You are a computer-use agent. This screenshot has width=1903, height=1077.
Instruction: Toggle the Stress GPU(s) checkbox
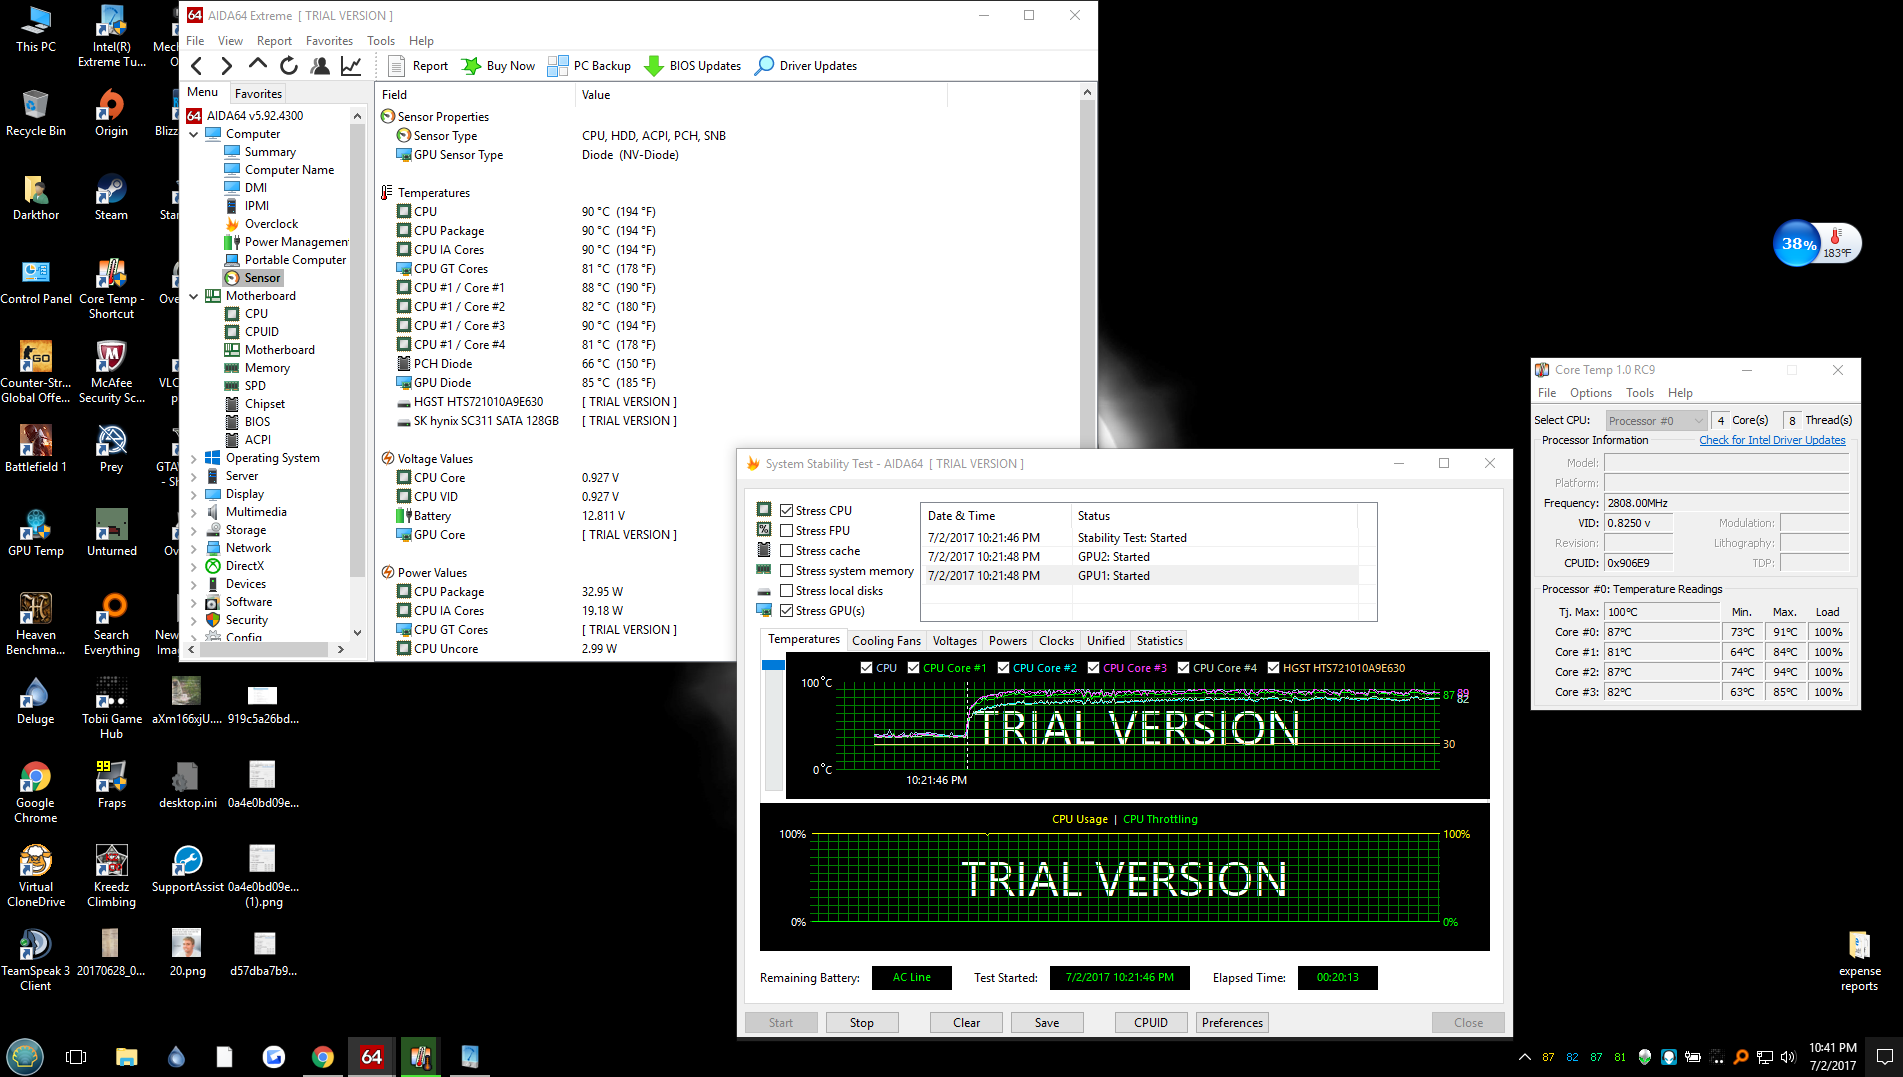pos(787,611)
